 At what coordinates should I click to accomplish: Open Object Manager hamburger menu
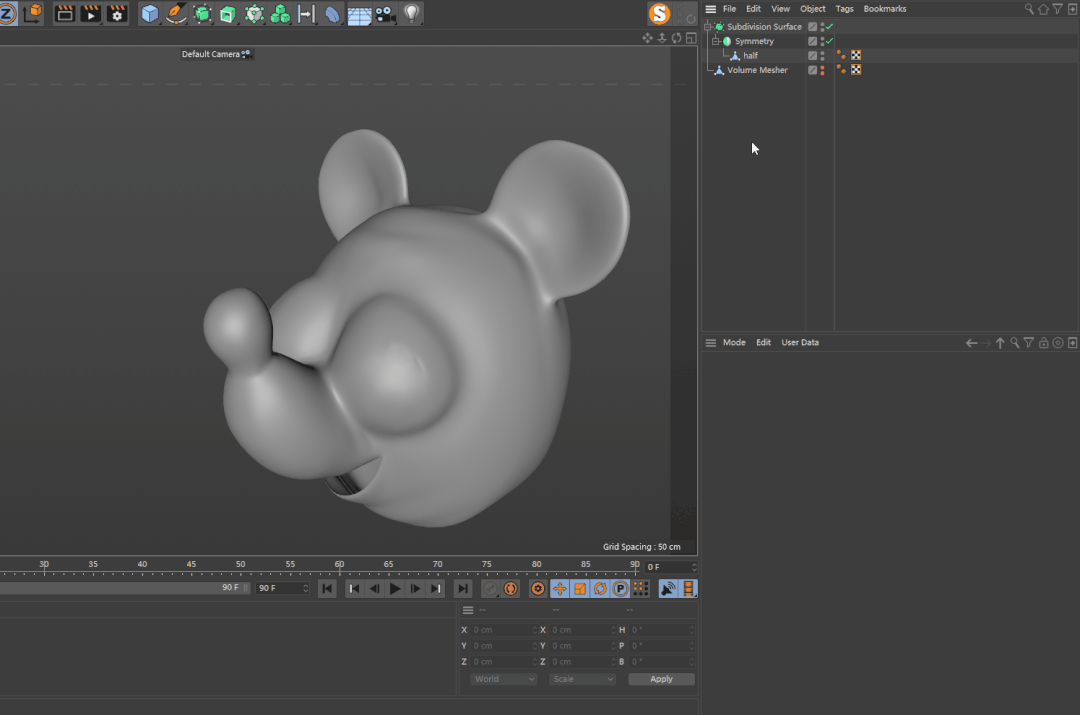711,9
